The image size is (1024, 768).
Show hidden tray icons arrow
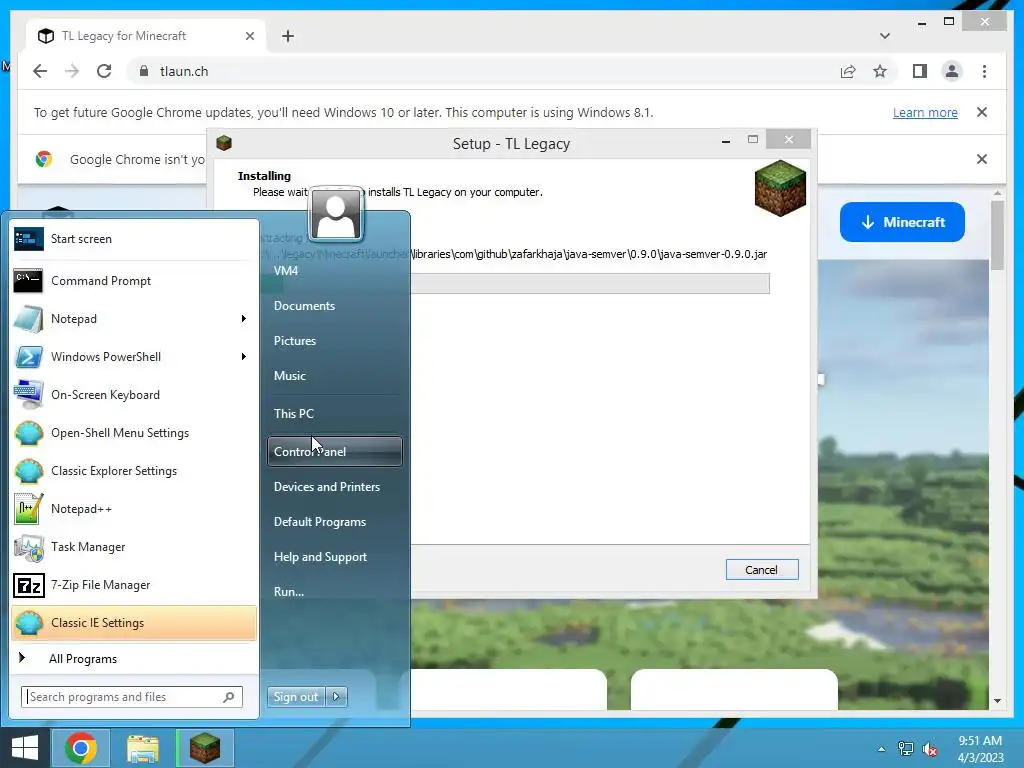click(x=882, y=749)
